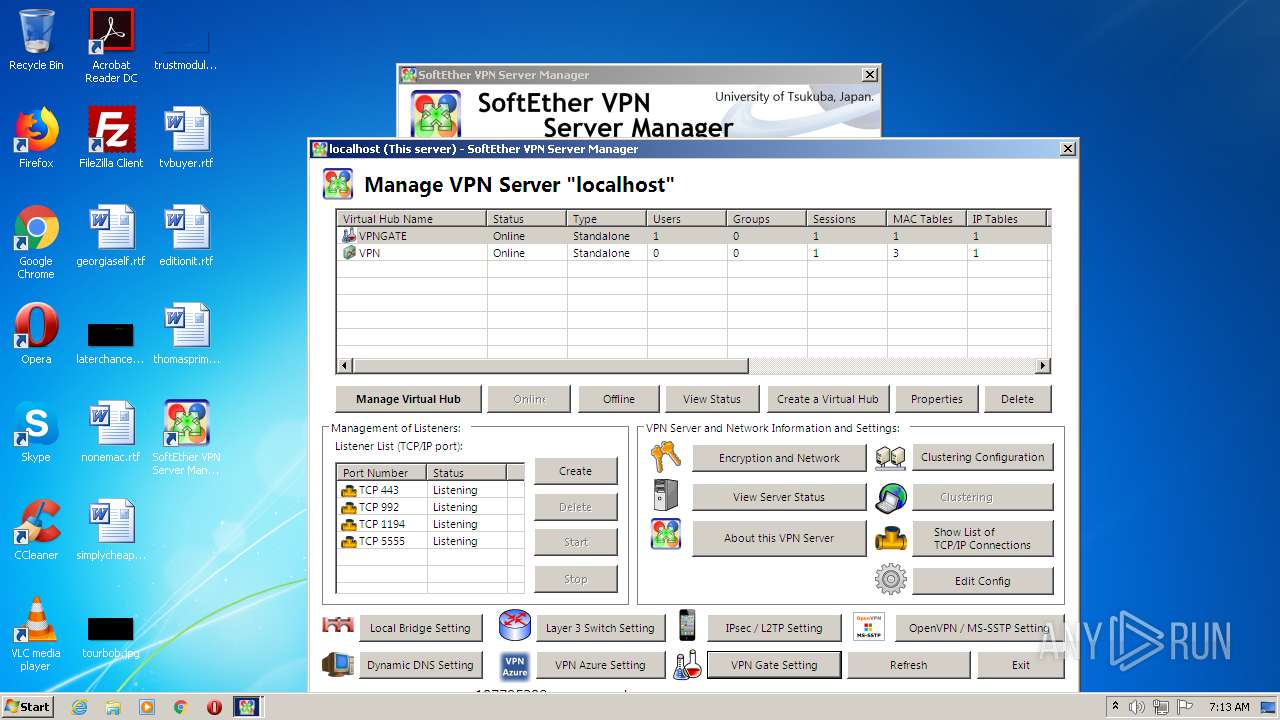Open nonemac.rtf document icon
Screen dimensions: 1280x720
pyautogui.click(x=111, y=432)
